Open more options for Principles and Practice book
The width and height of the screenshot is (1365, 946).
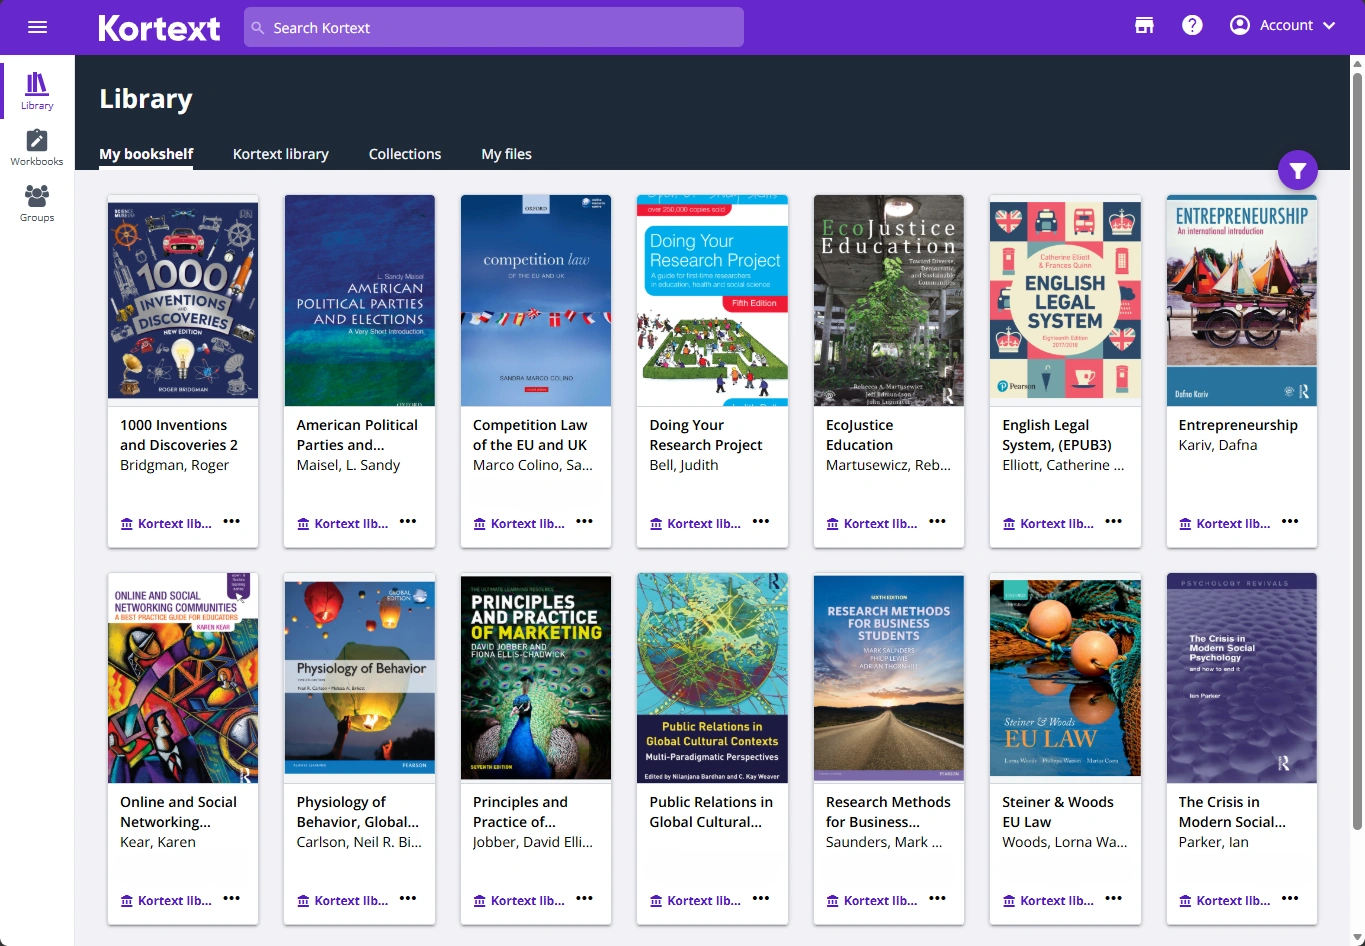click(585, 899)
